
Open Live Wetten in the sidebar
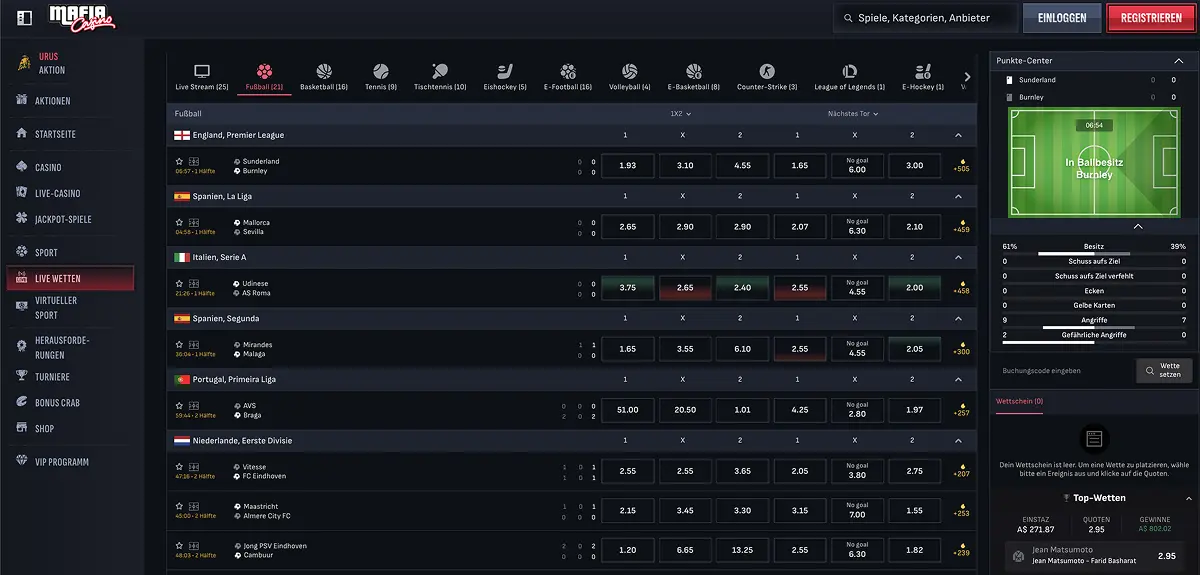tap(70, 278)
